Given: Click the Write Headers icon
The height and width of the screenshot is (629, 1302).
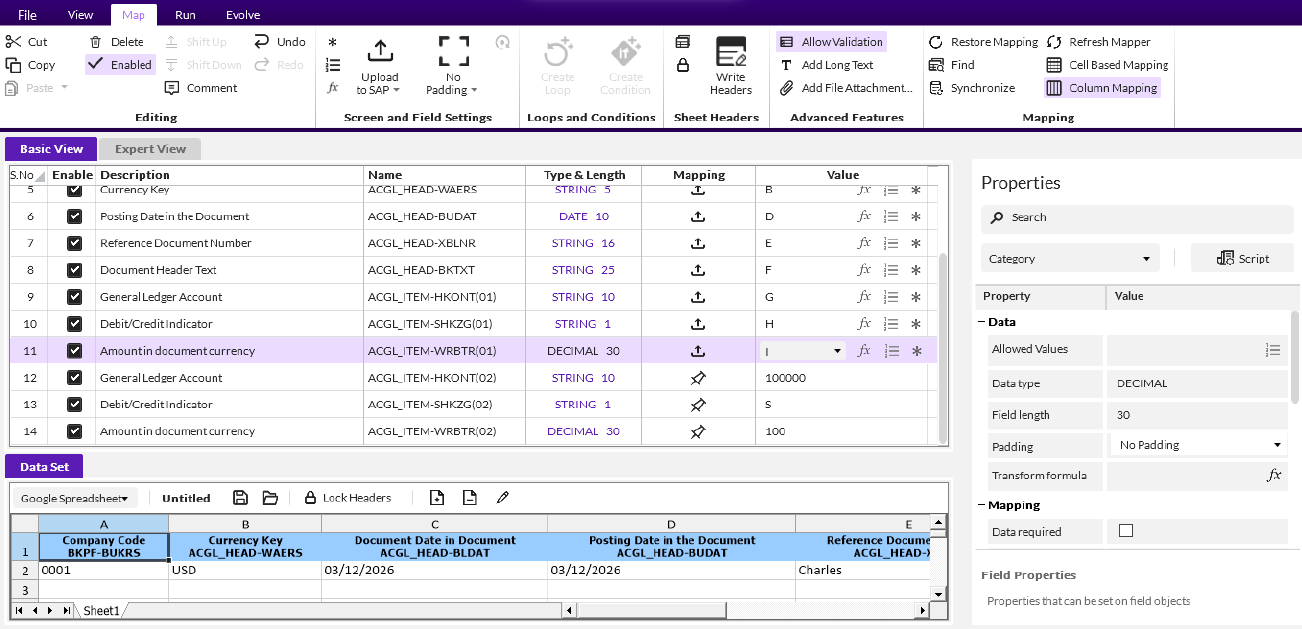Looking at the screenshot, I should (731, 52).
